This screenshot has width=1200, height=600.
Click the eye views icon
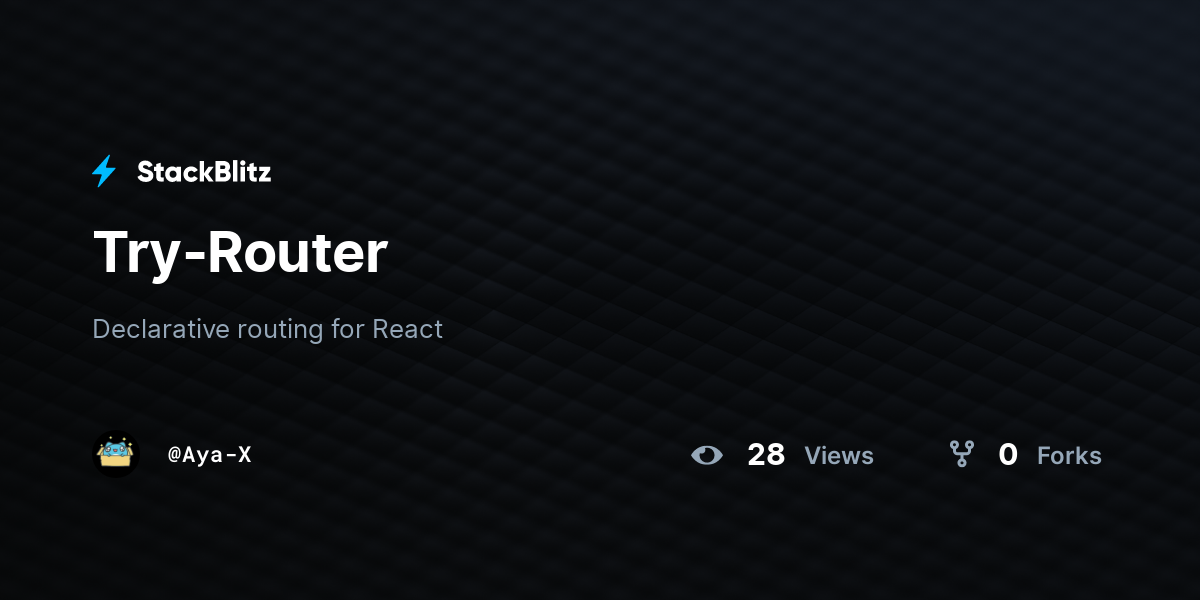(x=707, y=455)
